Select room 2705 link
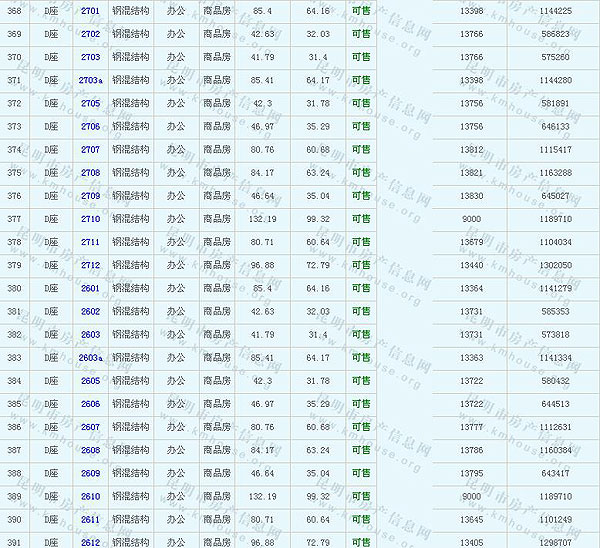The height and width of the screenshot is (548, 600). click(x=90, y=103)
